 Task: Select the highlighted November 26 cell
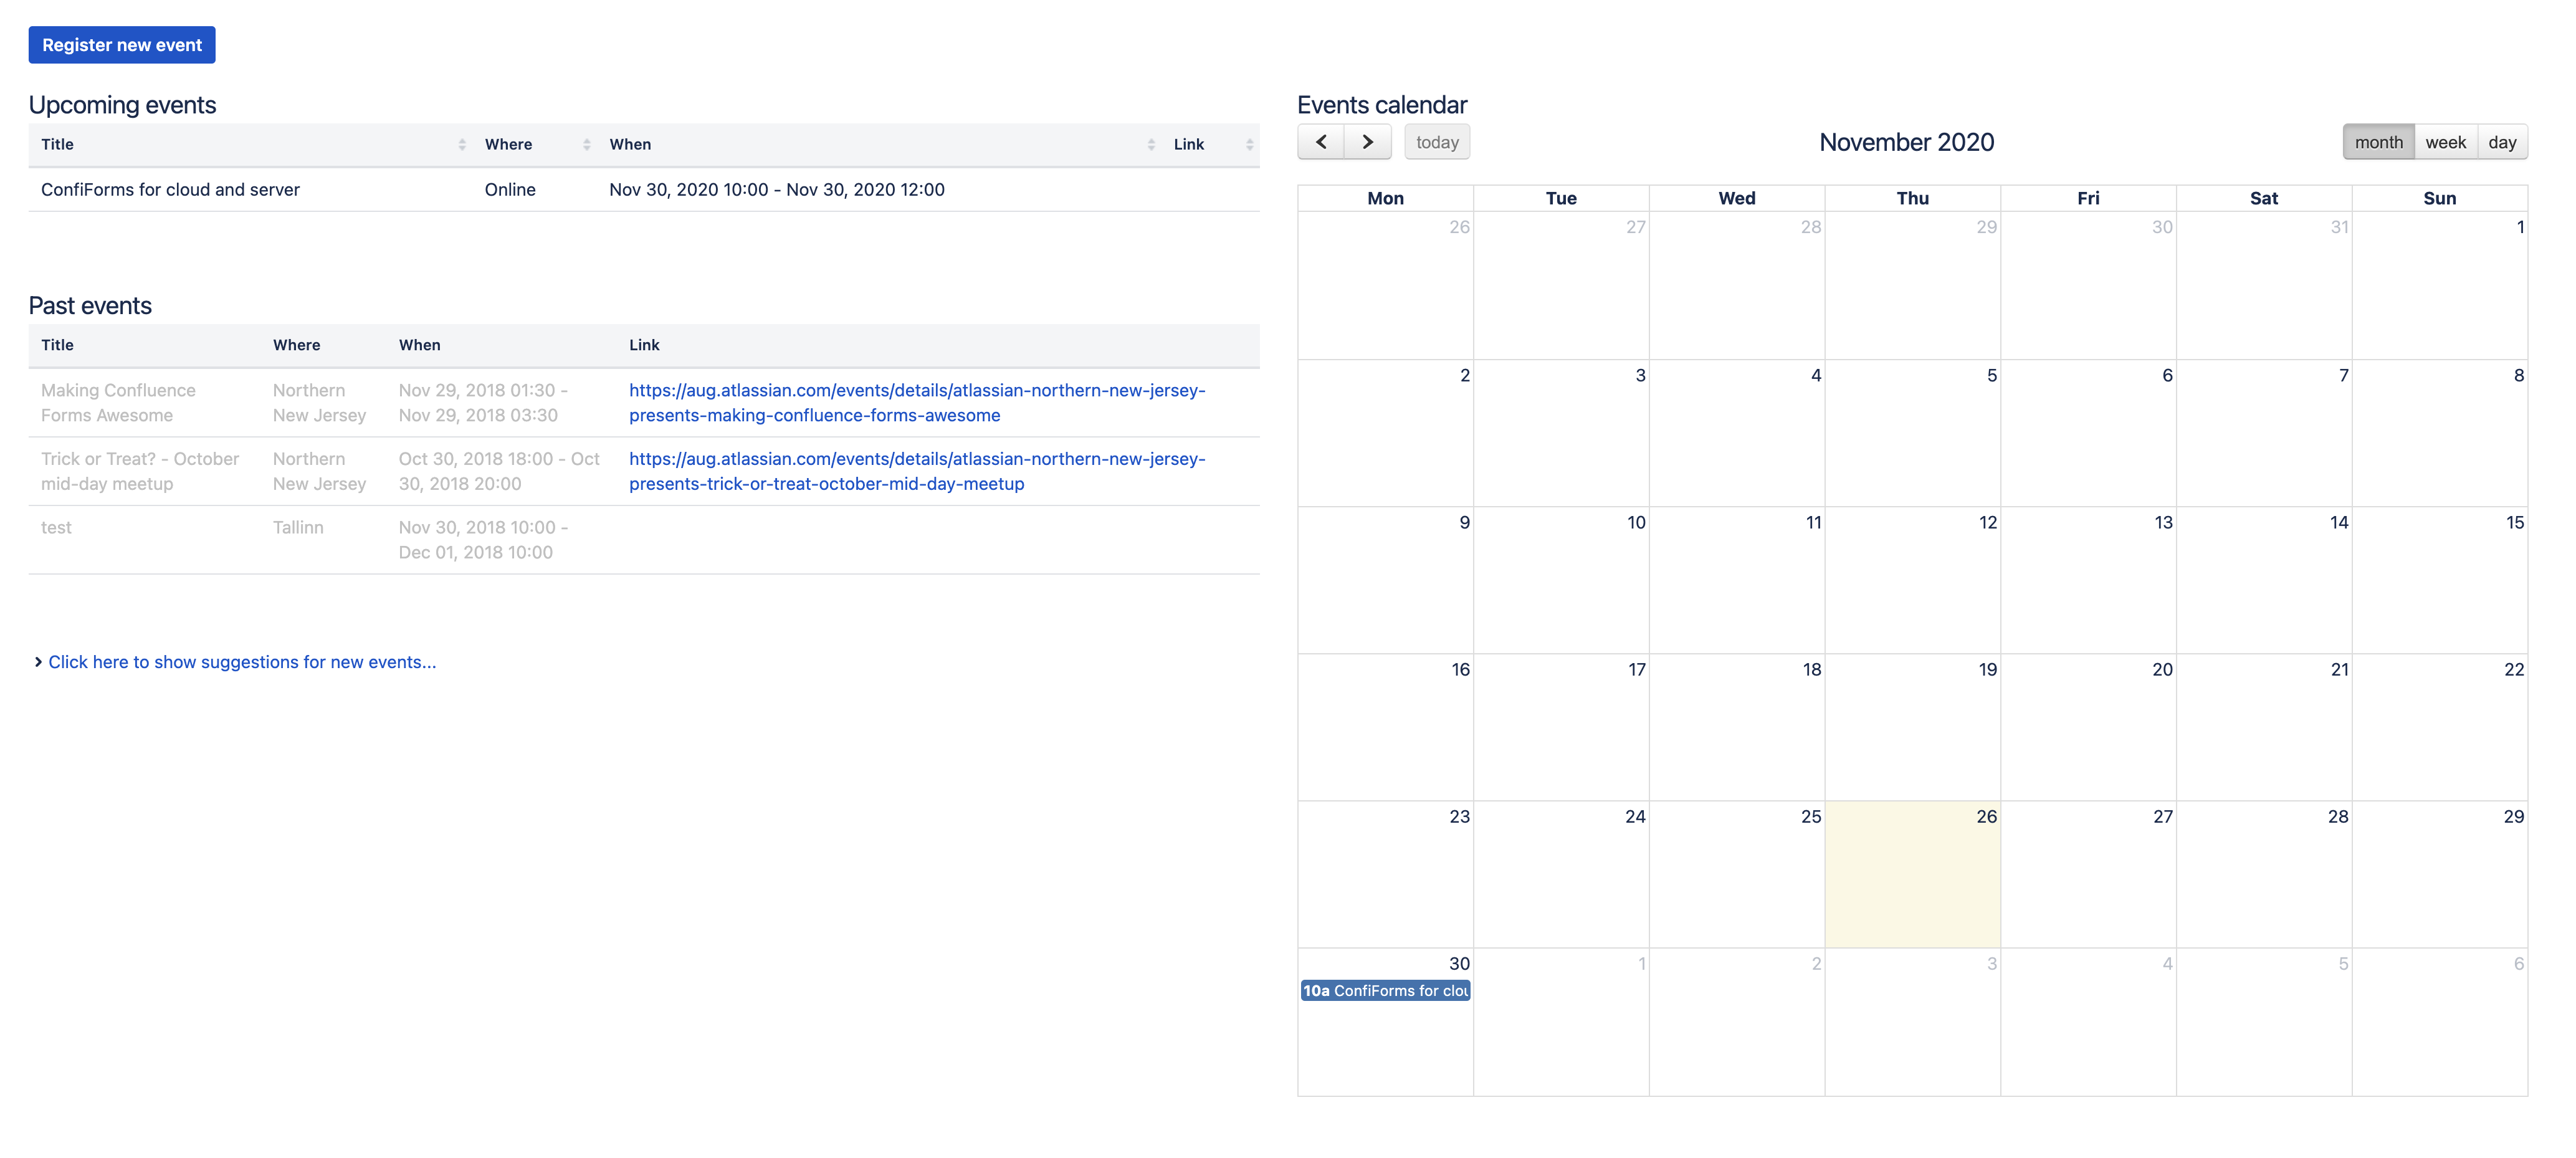pos(1912,875)
